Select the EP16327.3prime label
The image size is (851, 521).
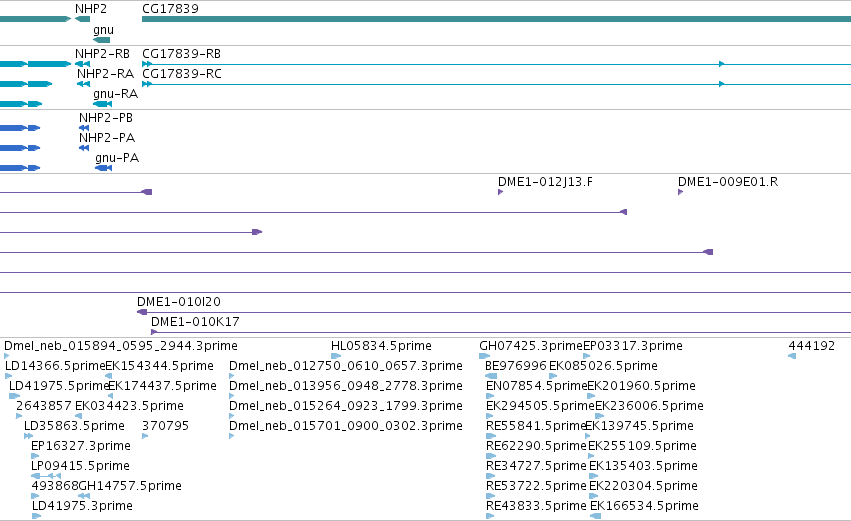coord(81,446)
